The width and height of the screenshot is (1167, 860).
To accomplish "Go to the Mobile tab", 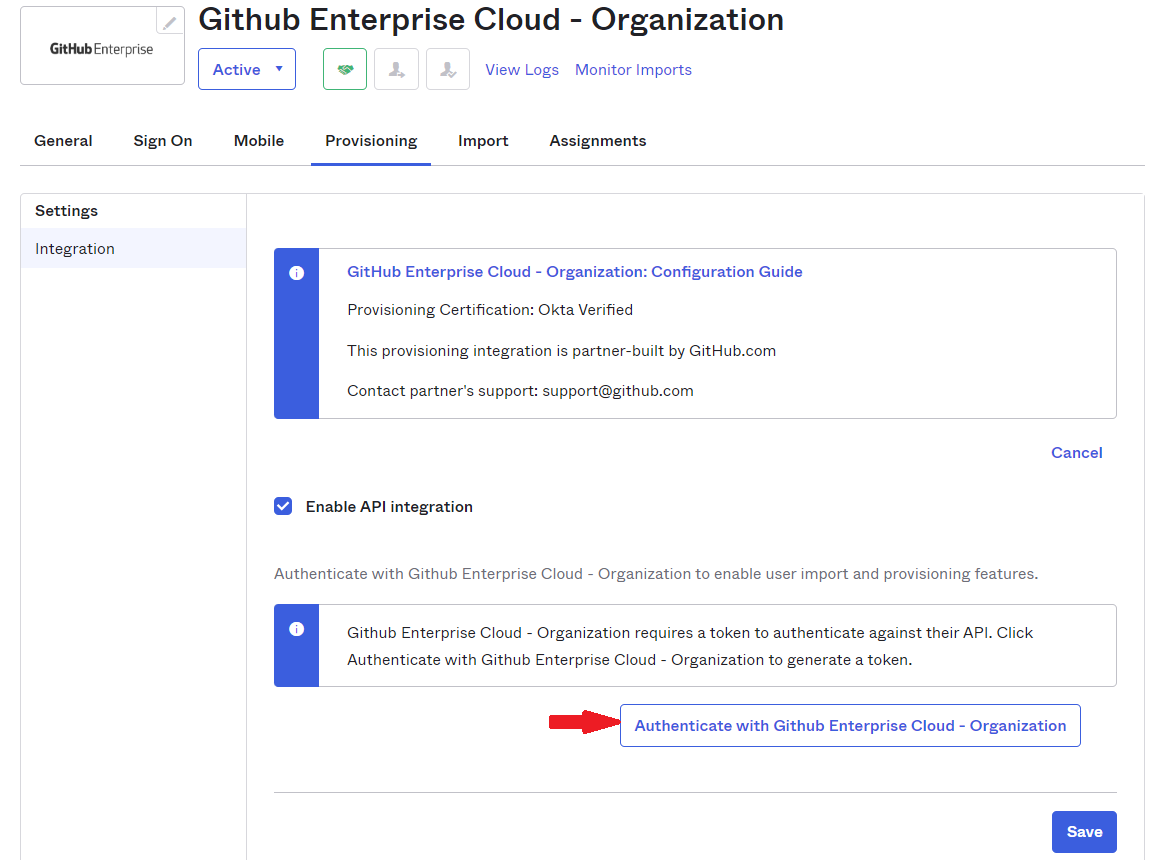I will (x=259, y=141).
